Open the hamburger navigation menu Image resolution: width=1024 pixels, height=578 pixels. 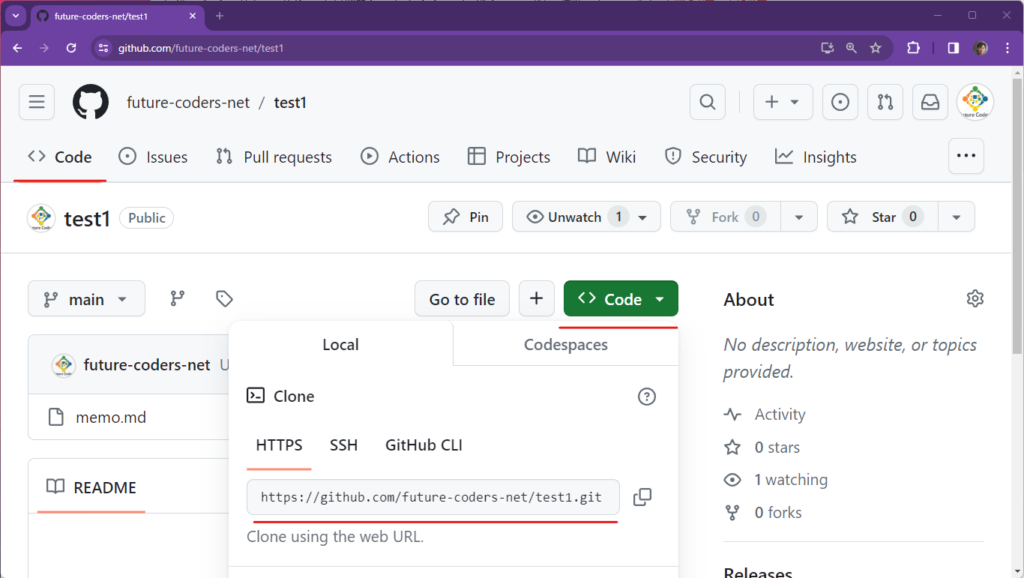(x=37, y=102)
